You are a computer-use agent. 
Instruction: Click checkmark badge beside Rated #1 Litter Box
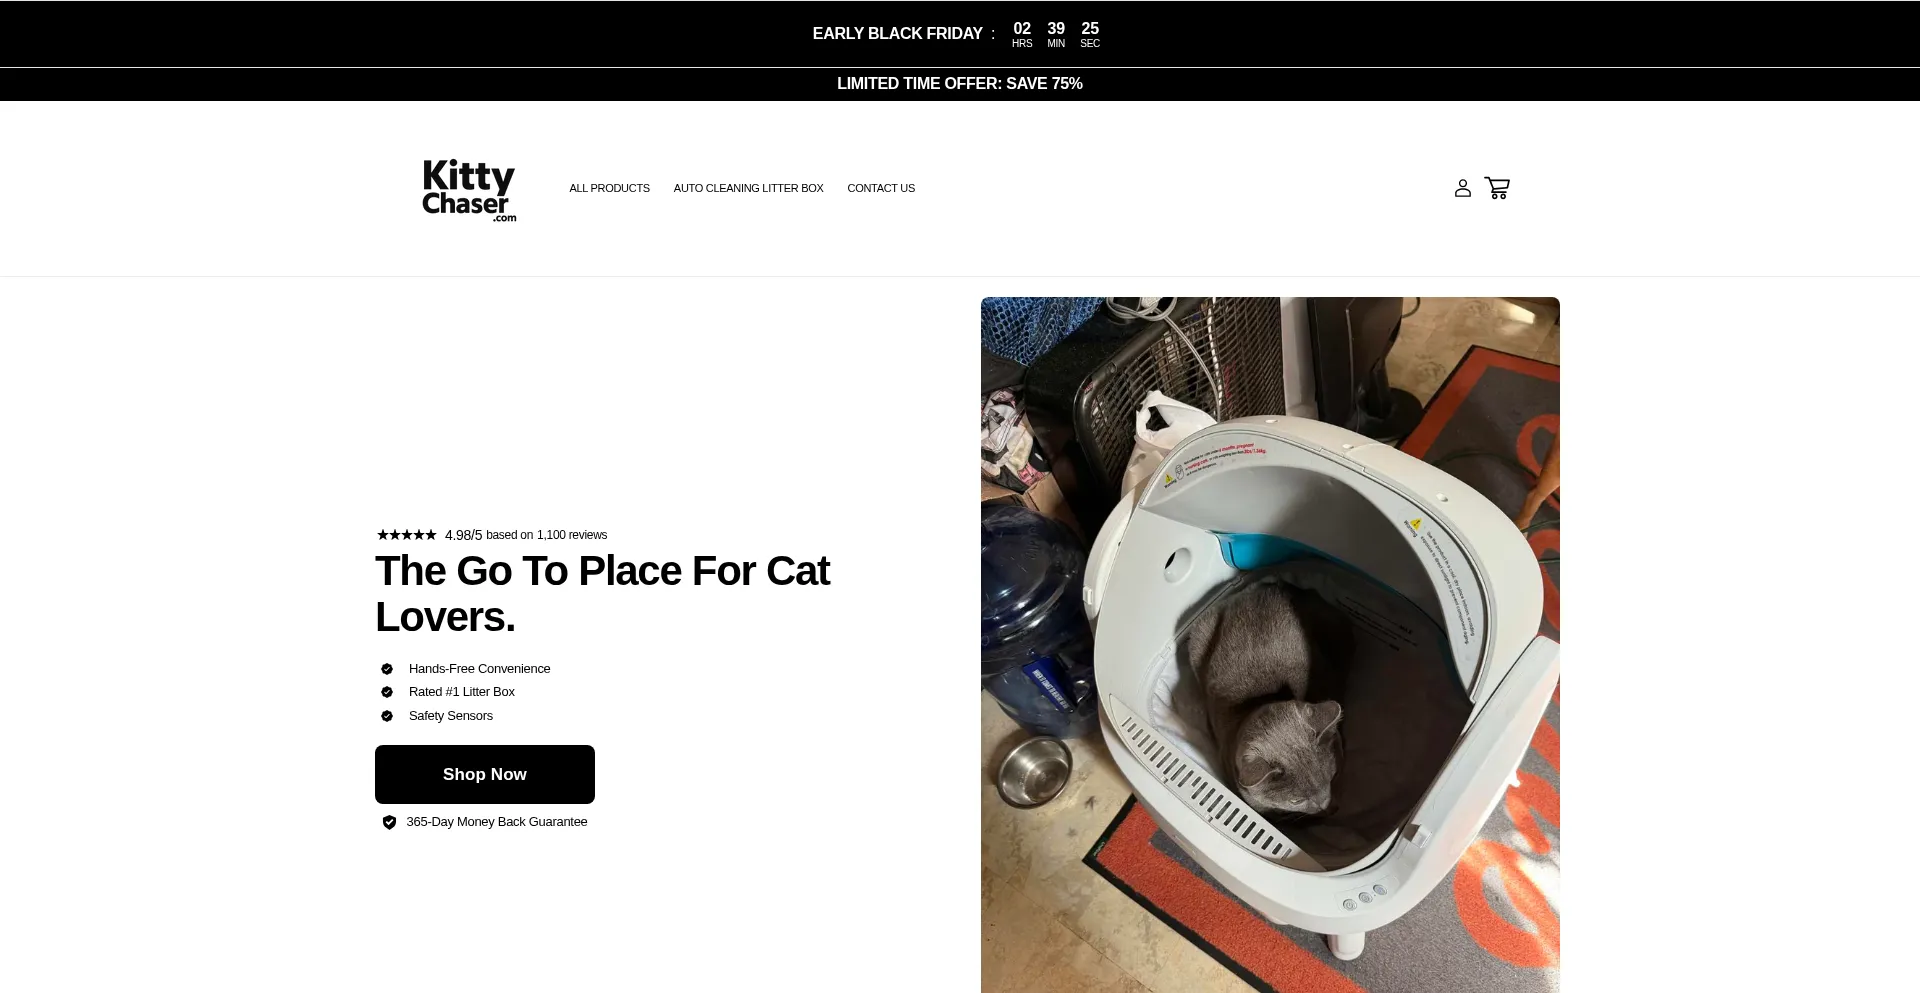tap(387, 692)
